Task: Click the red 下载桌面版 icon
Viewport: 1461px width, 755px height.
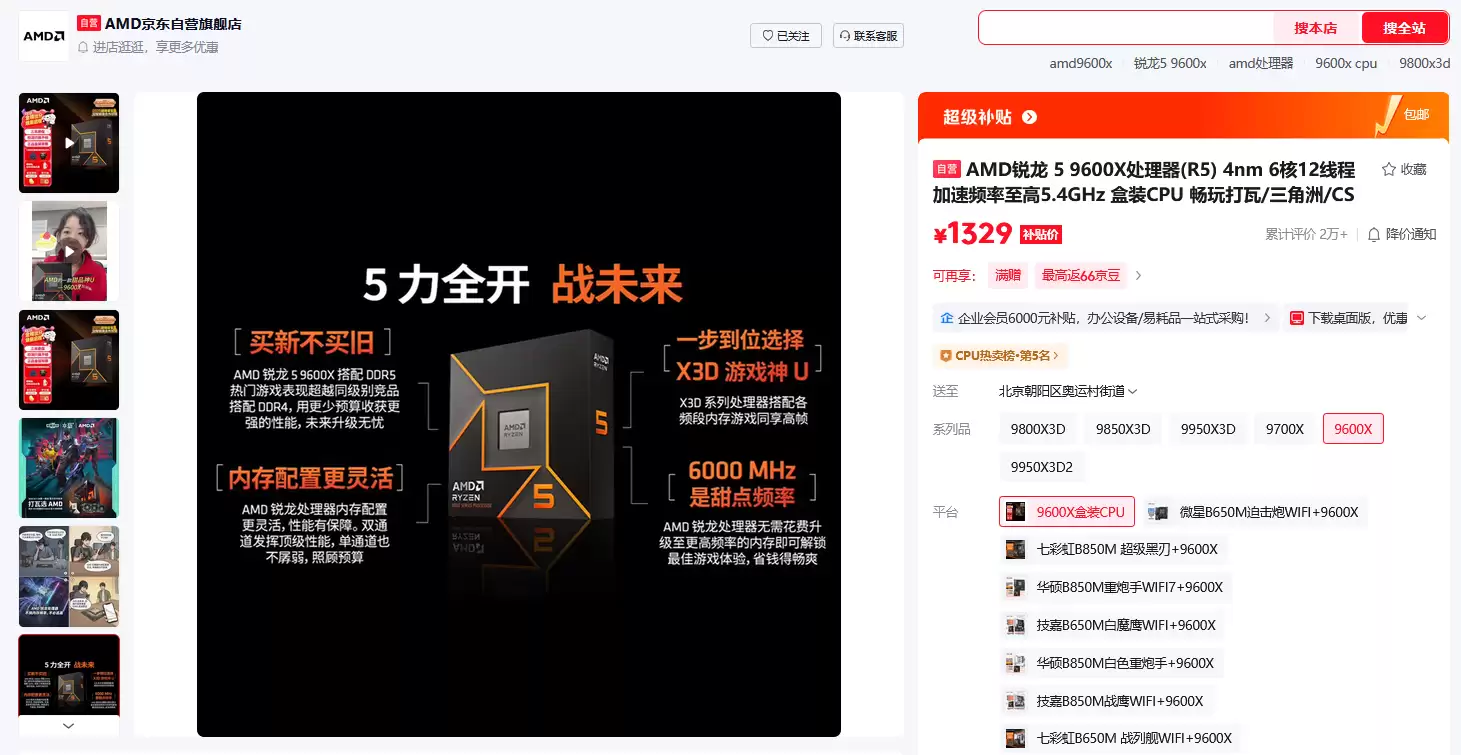Action: [1296, 318]
